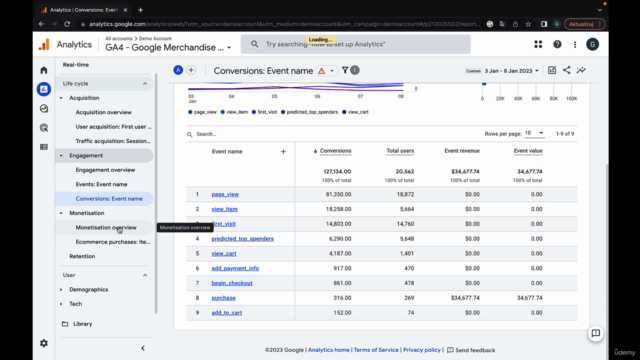Image resolution: width=640 pixels, height=360 pixels.
Task: Open the predicted_top_spenders event link
Action: pyautogui.click(x=242, y=239)
